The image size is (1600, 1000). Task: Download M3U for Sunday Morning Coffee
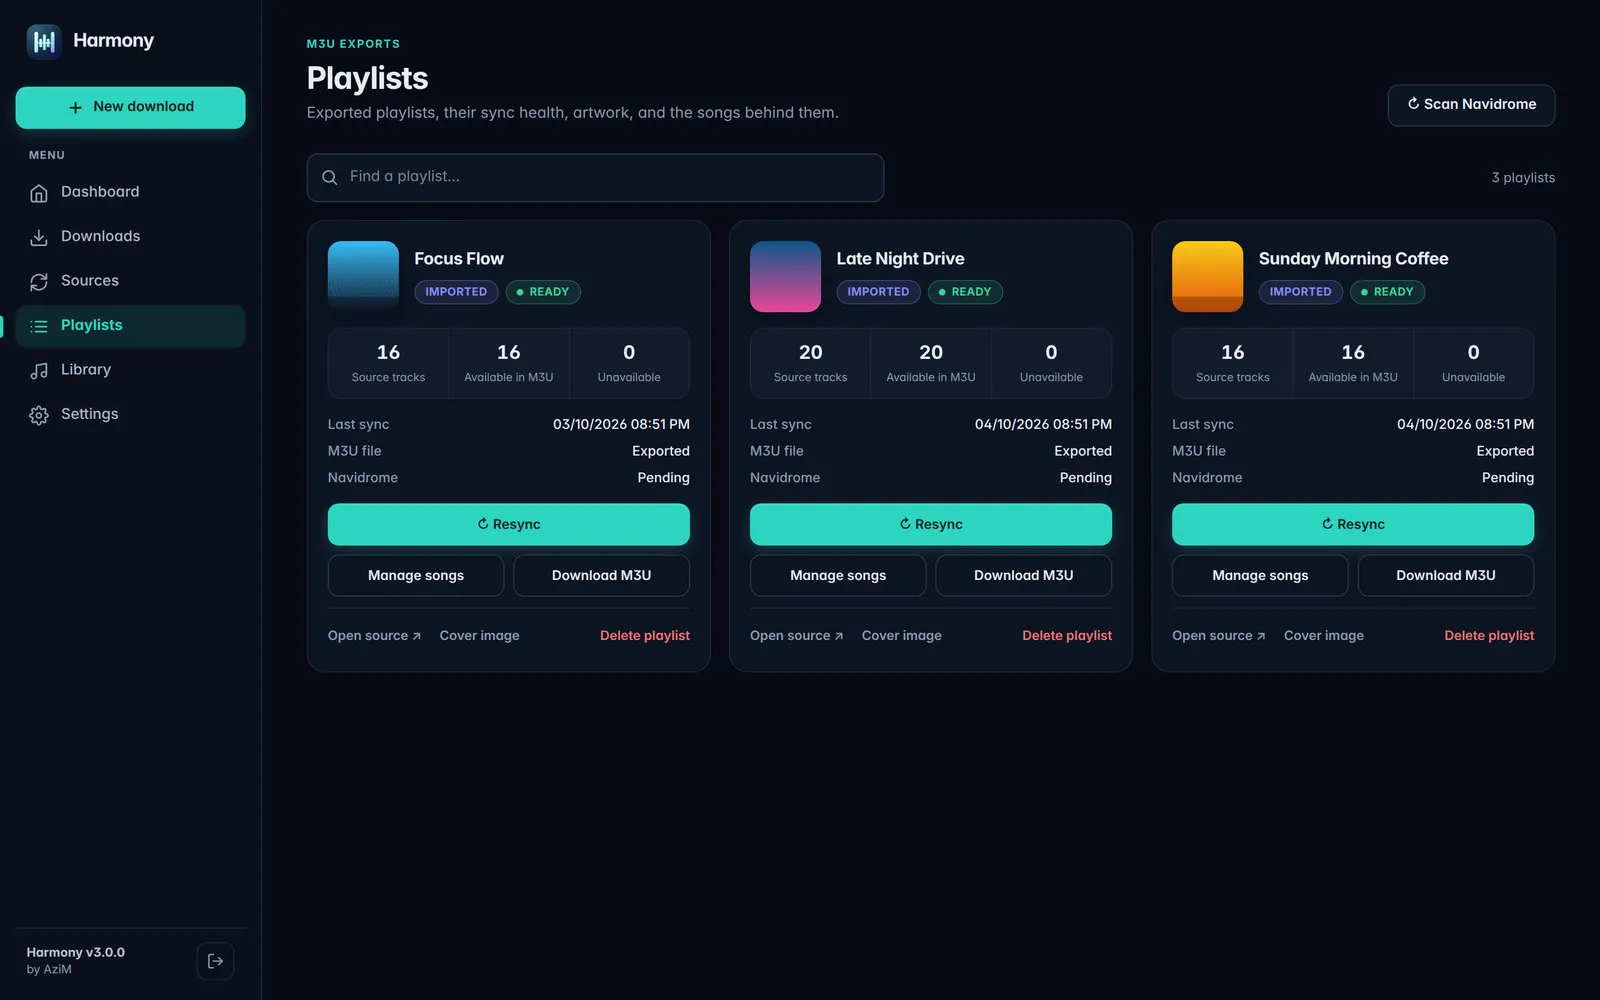pyautogui.click(x=1446, y=576)
